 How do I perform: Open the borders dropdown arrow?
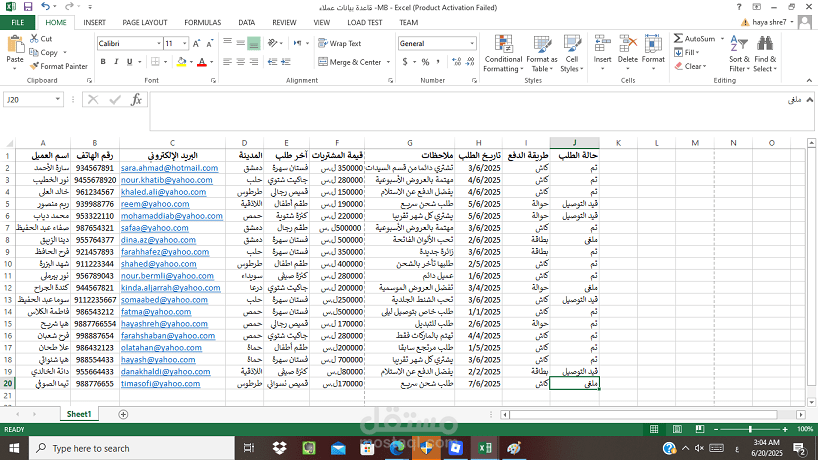[165, 62]
